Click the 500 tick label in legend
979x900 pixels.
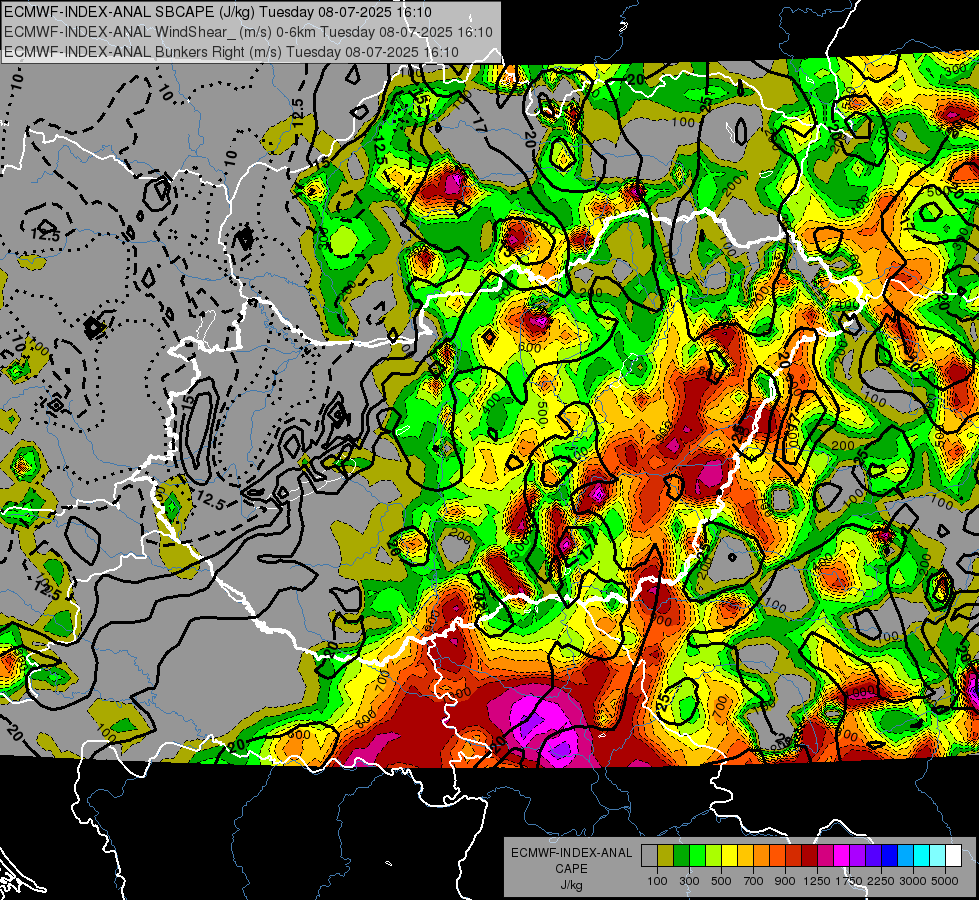coord(721,881)
